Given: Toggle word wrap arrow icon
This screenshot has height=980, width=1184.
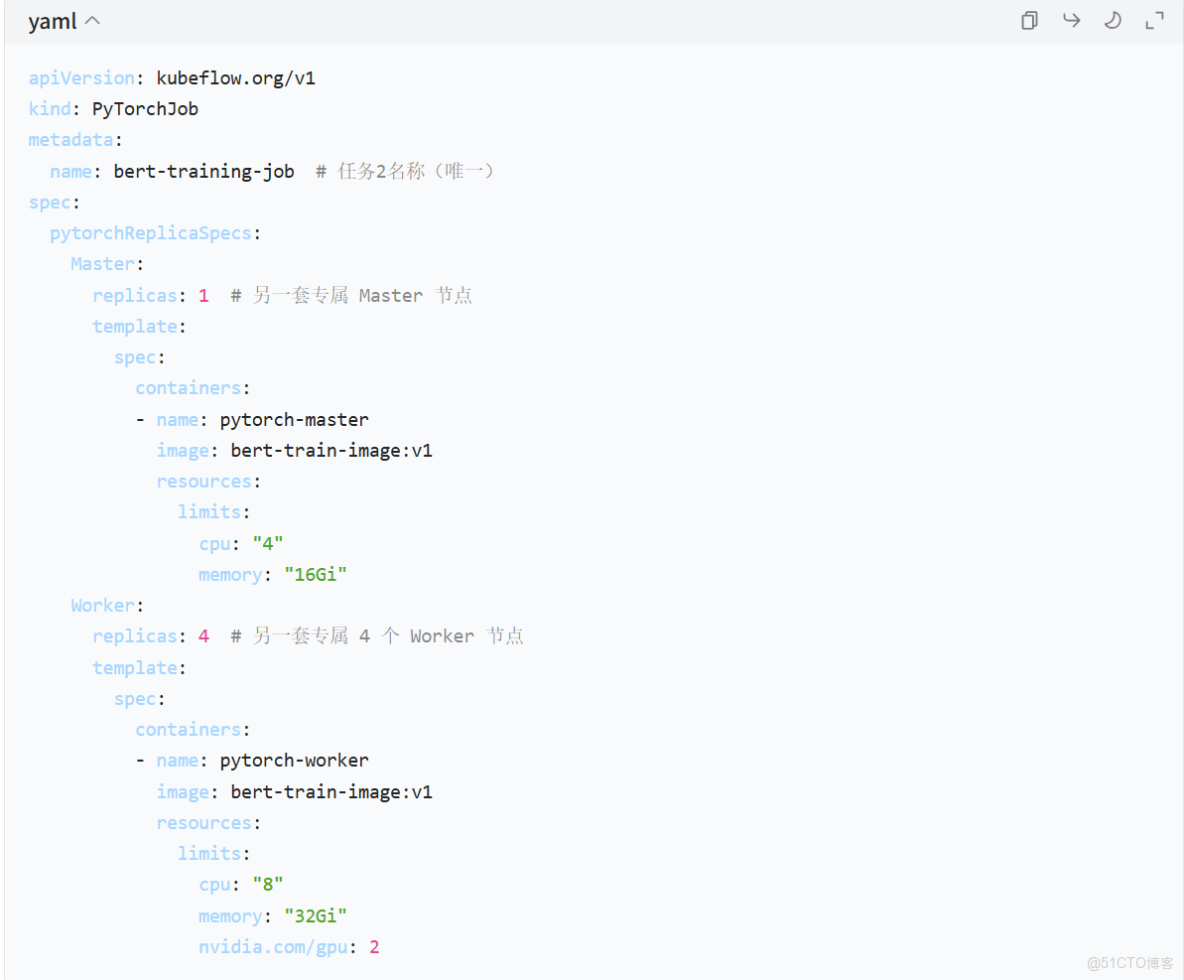Looking at the screenshot, I should 1071,20.
